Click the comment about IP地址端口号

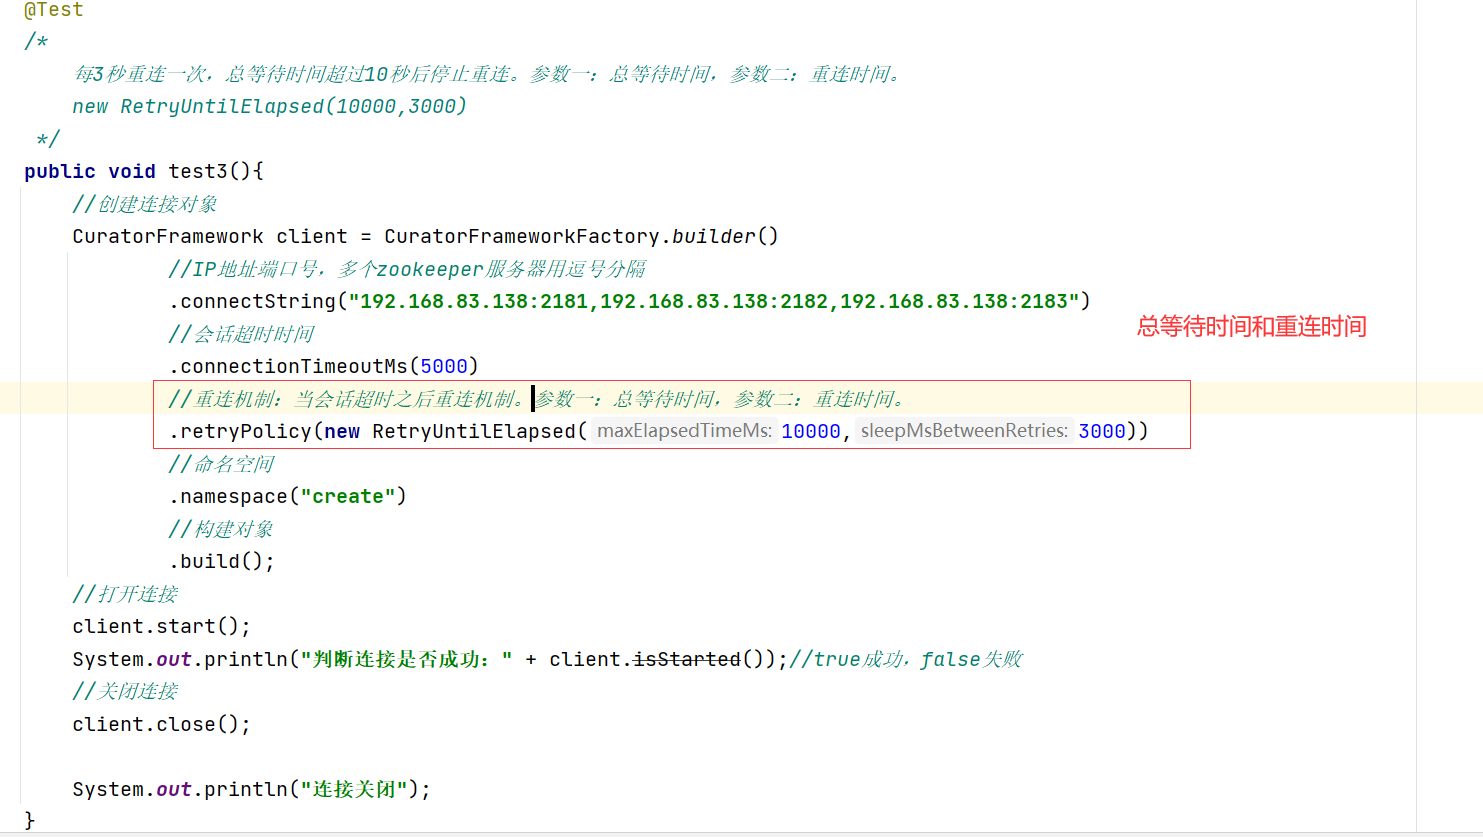407,269
